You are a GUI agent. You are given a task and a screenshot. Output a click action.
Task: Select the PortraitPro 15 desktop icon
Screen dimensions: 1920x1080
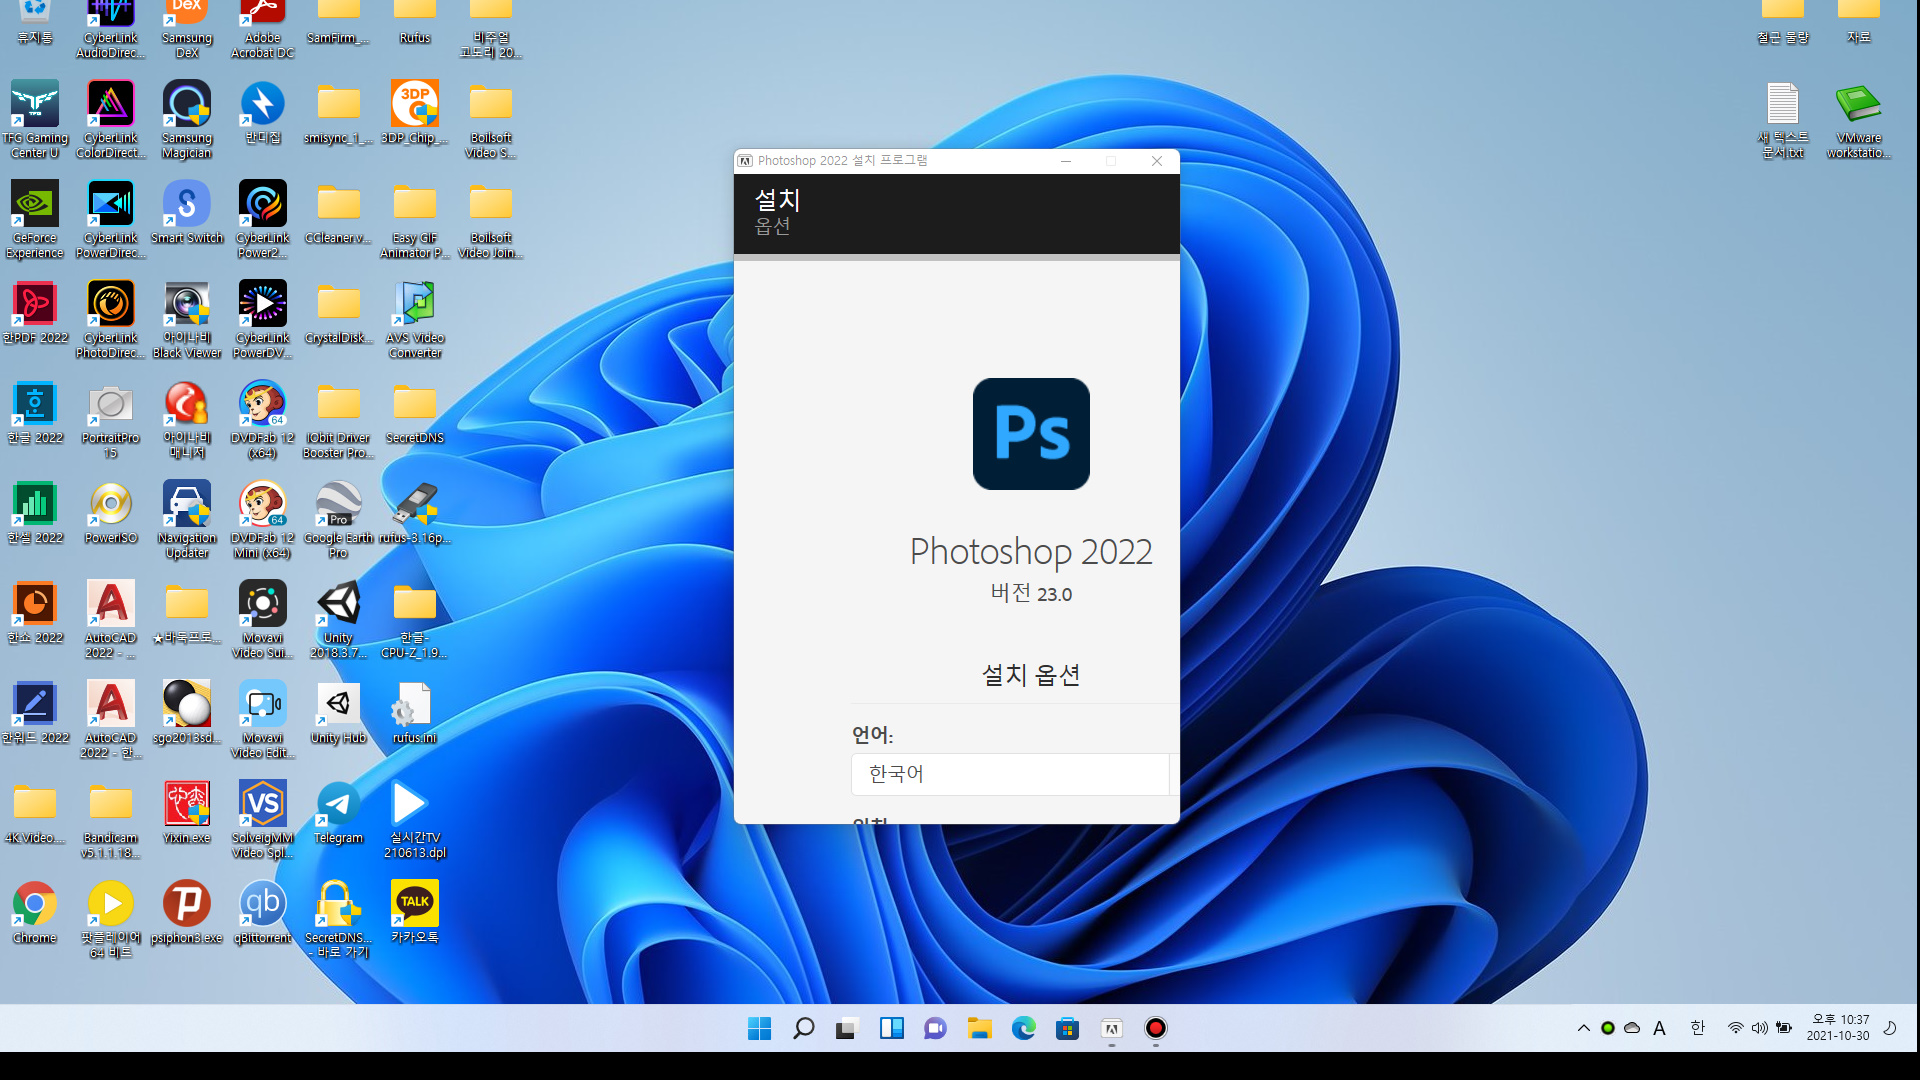pos(111,419)
